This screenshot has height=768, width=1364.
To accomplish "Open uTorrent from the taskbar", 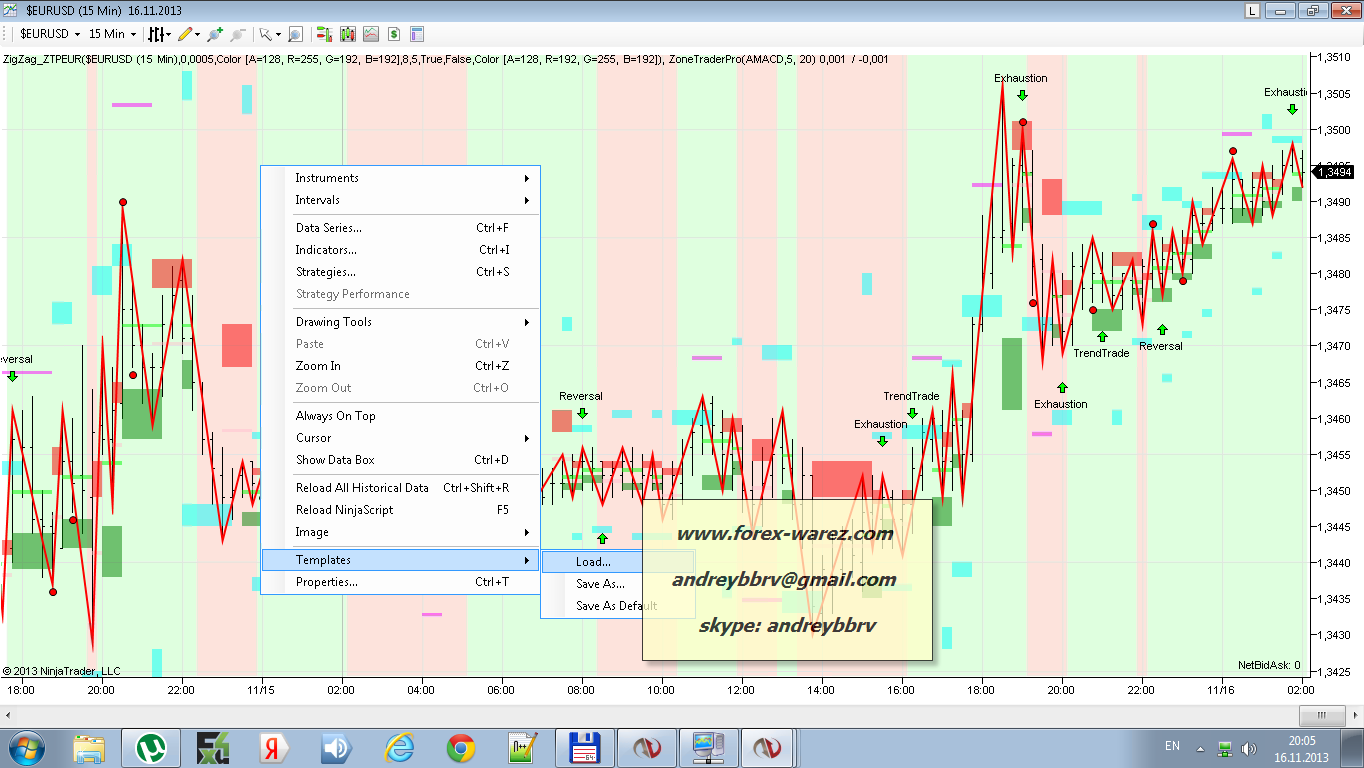I will (x=151, y=747).
